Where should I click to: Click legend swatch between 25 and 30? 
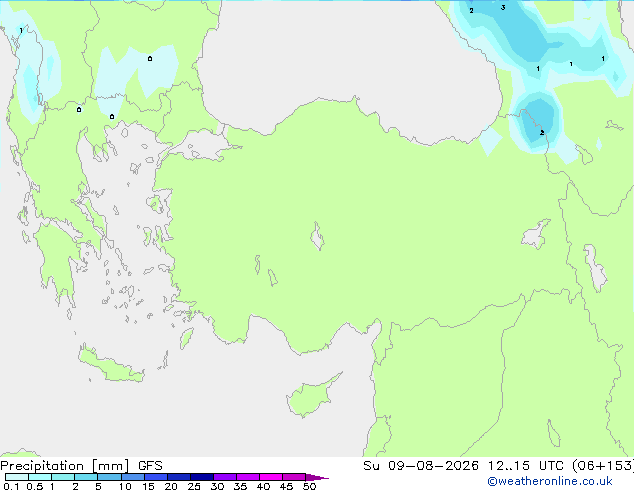click(x=202, y=477)
